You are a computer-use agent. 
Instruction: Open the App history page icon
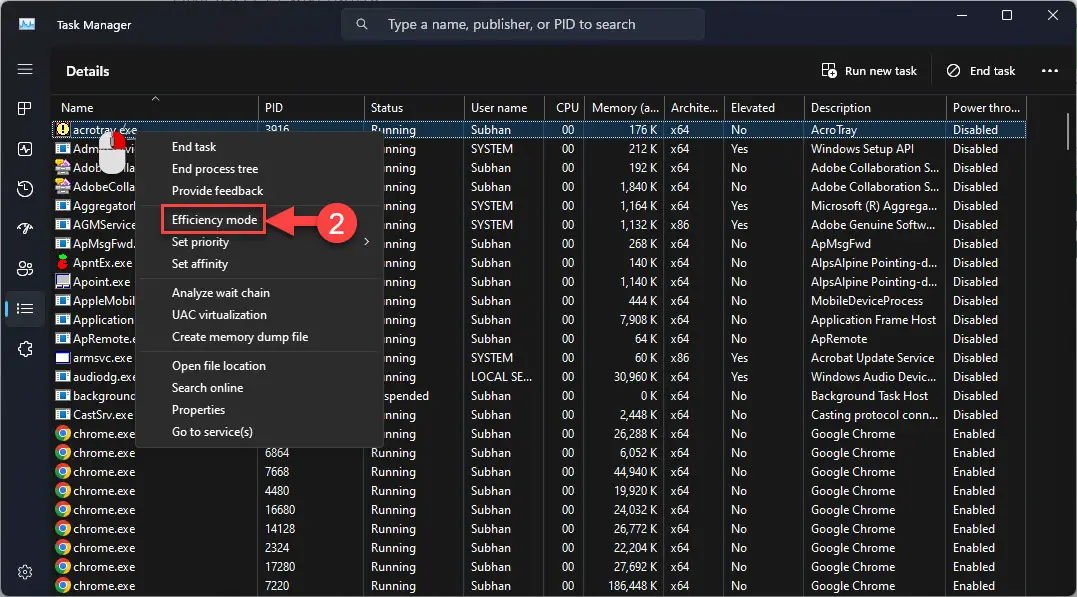(x=25, y=189)
